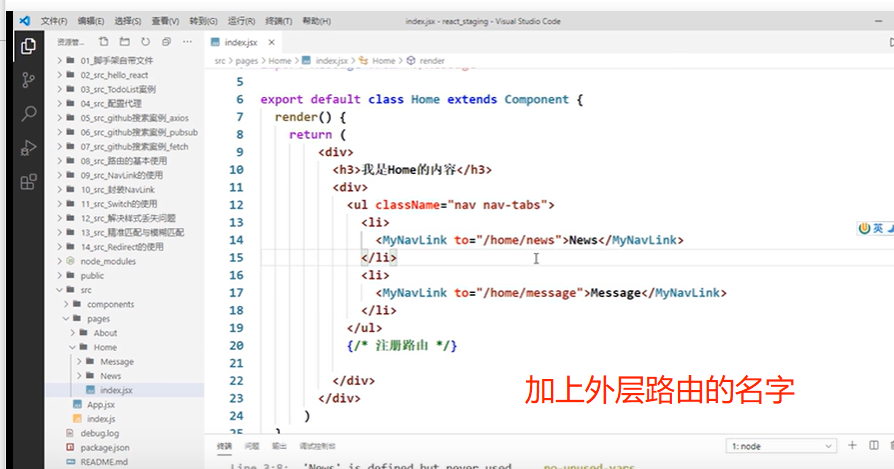The image size is (894, 469).
Task: Create a new folder in explorer toolbar
Action: tap(124, 42)
